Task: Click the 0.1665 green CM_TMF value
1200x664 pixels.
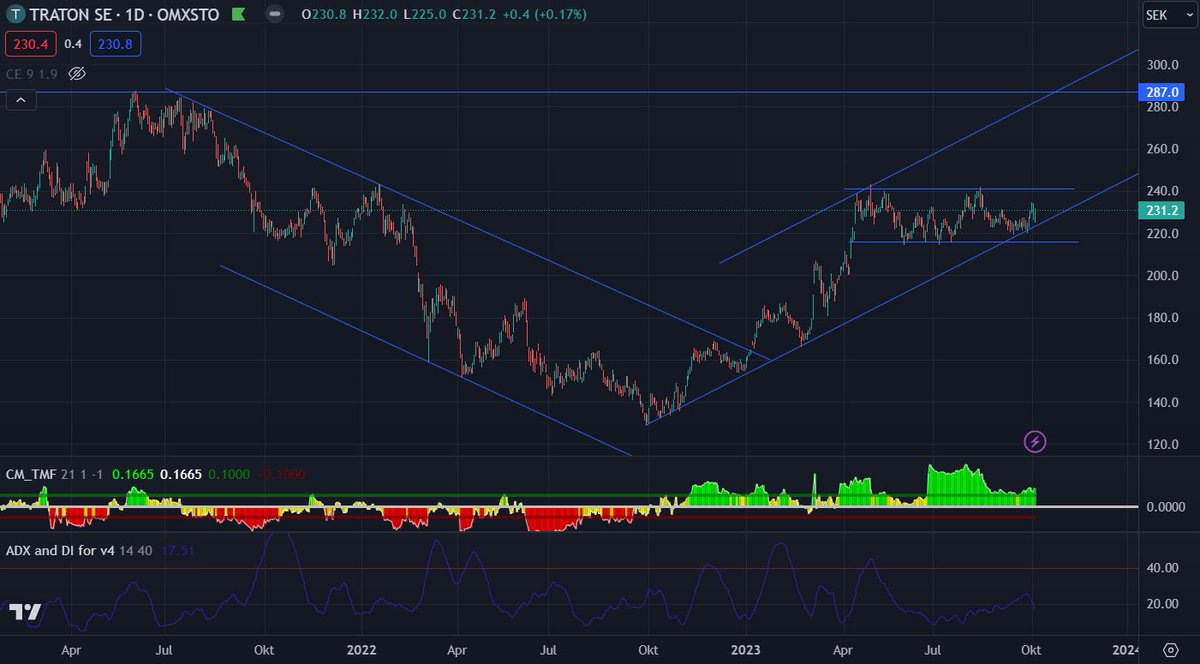Action: pos(133,474)
